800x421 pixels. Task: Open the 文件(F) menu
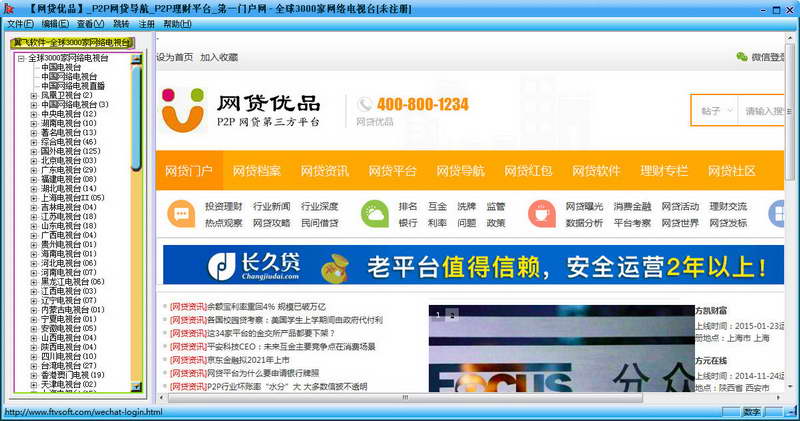click(x=20, y=24)
